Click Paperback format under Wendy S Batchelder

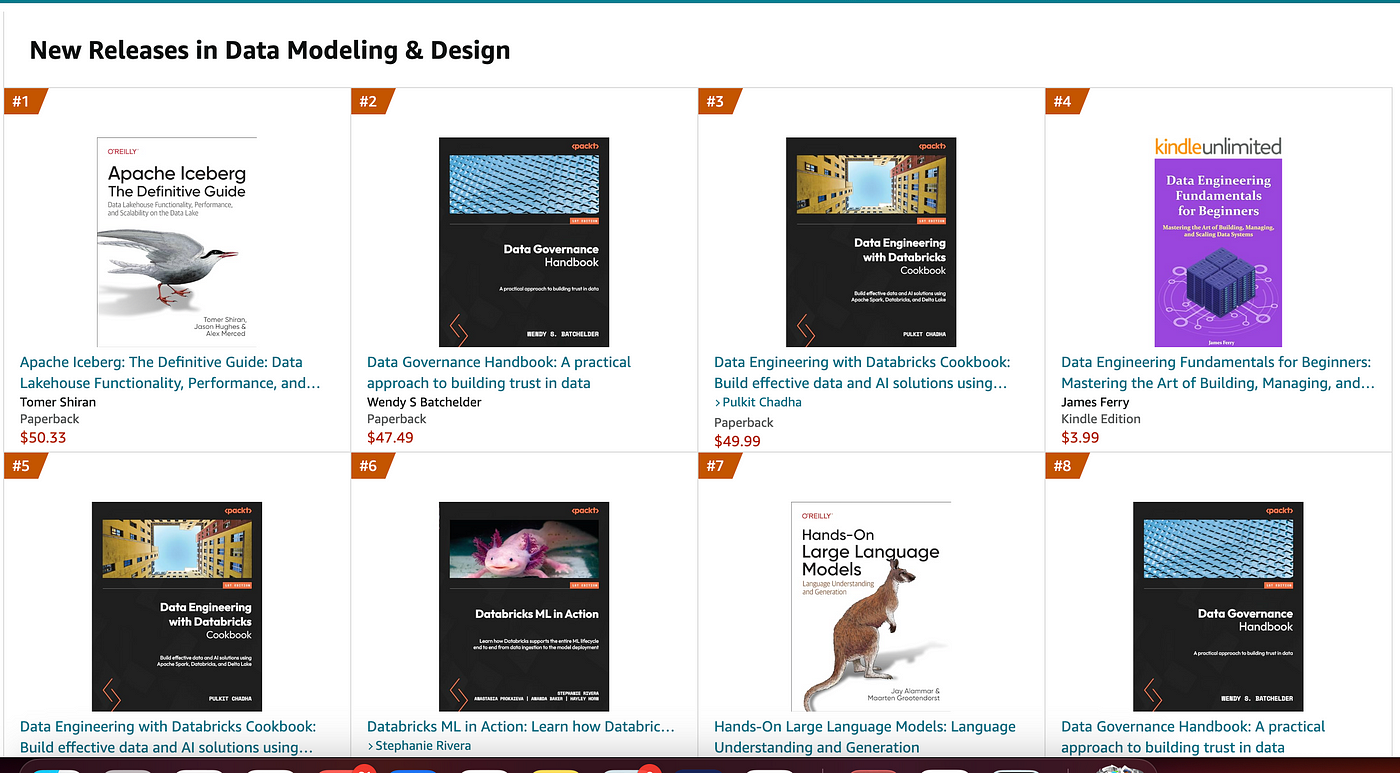pyautogui.click(x=397, y=419)
